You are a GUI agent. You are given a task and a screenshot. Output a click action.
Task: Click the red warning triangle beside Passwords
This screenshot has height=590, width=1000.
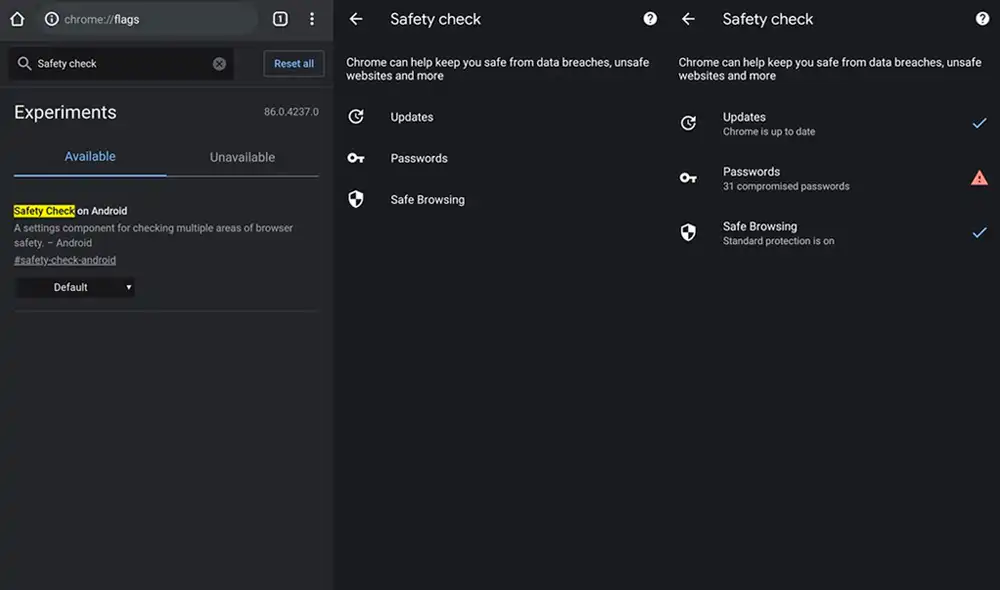[x=979, y=178]
